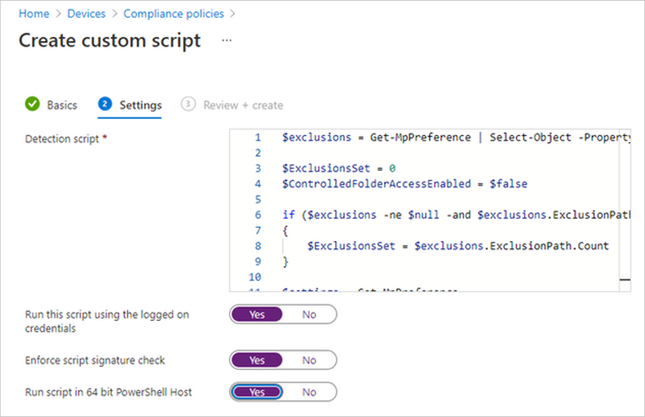This screenshot has width=645, height=417.
Task: Navigate to the Devices breadcrumb
Action: coord(90,14)
